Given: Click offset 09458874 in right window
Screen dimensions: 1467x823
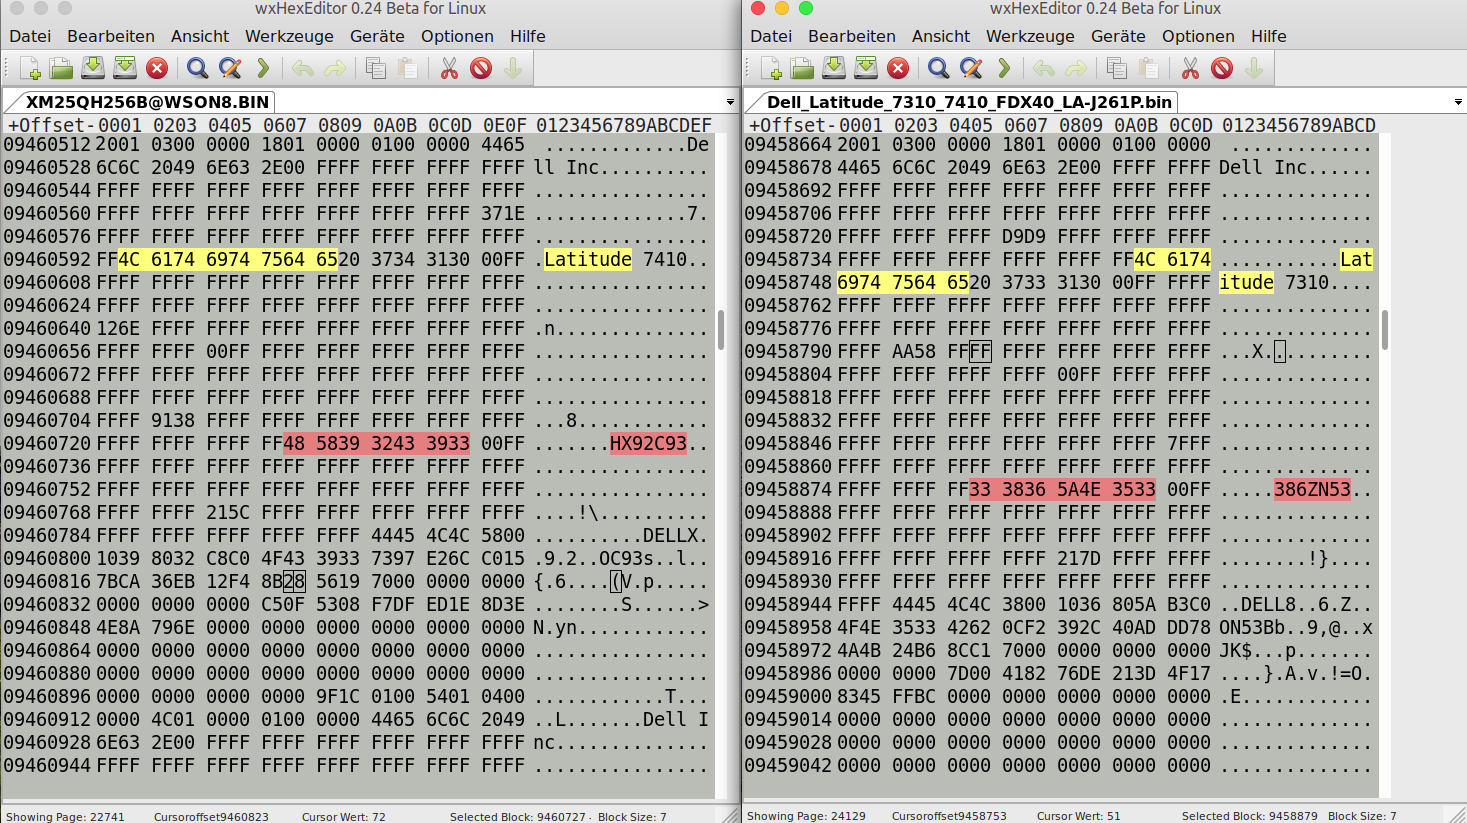Looking at the screenshot, I should [789, 489].
